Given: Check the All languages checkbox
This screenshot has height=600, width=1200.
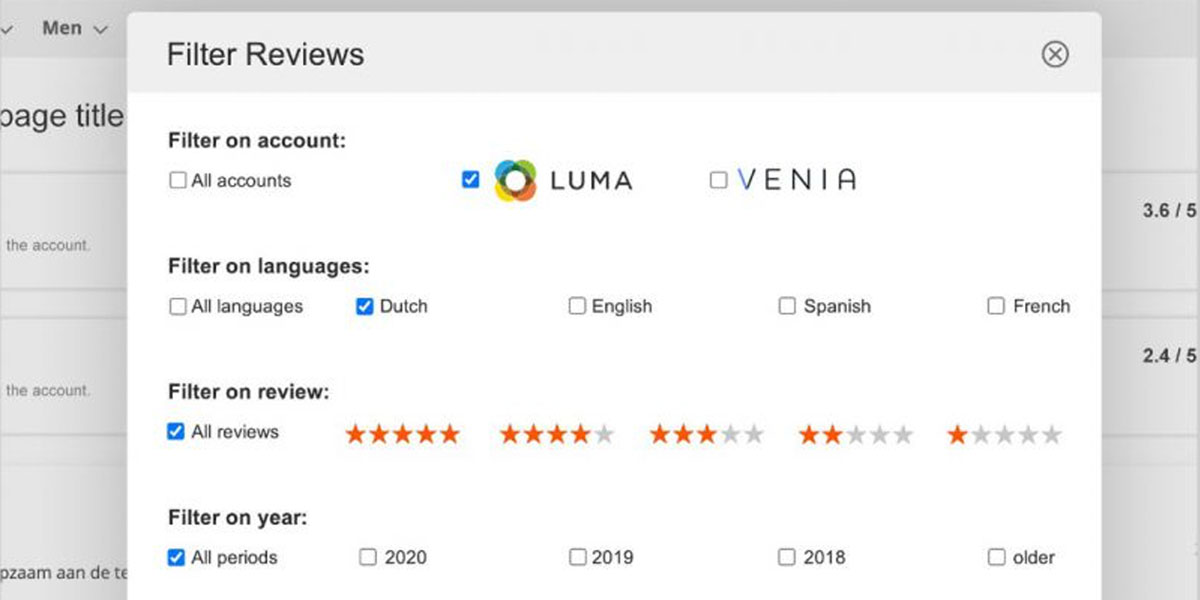Looking at the screenshot, I should tap(177, 306).
